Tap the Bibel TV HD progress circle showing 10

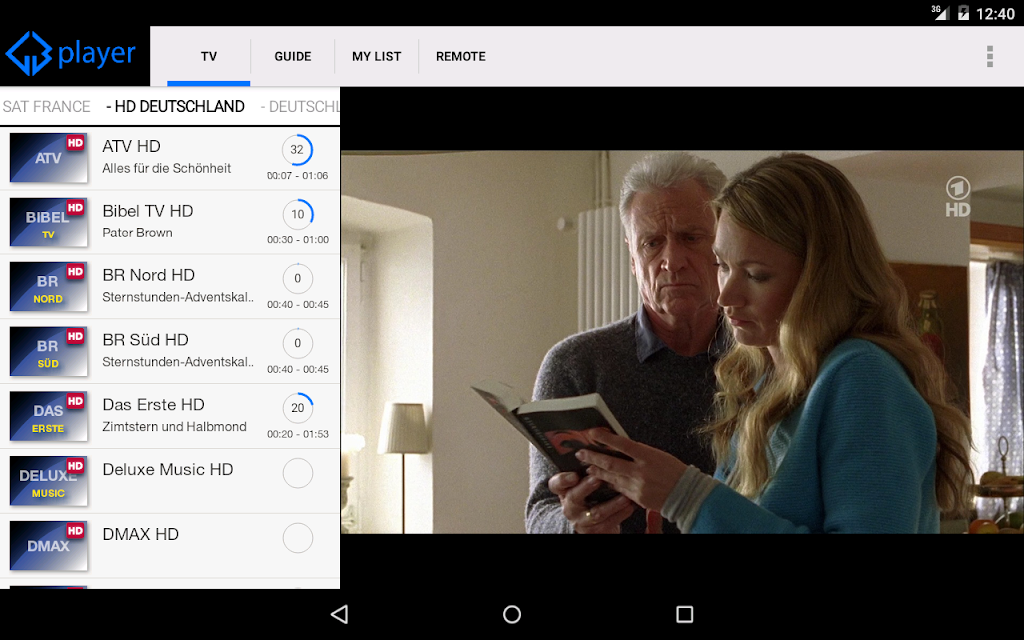(298, 214)
